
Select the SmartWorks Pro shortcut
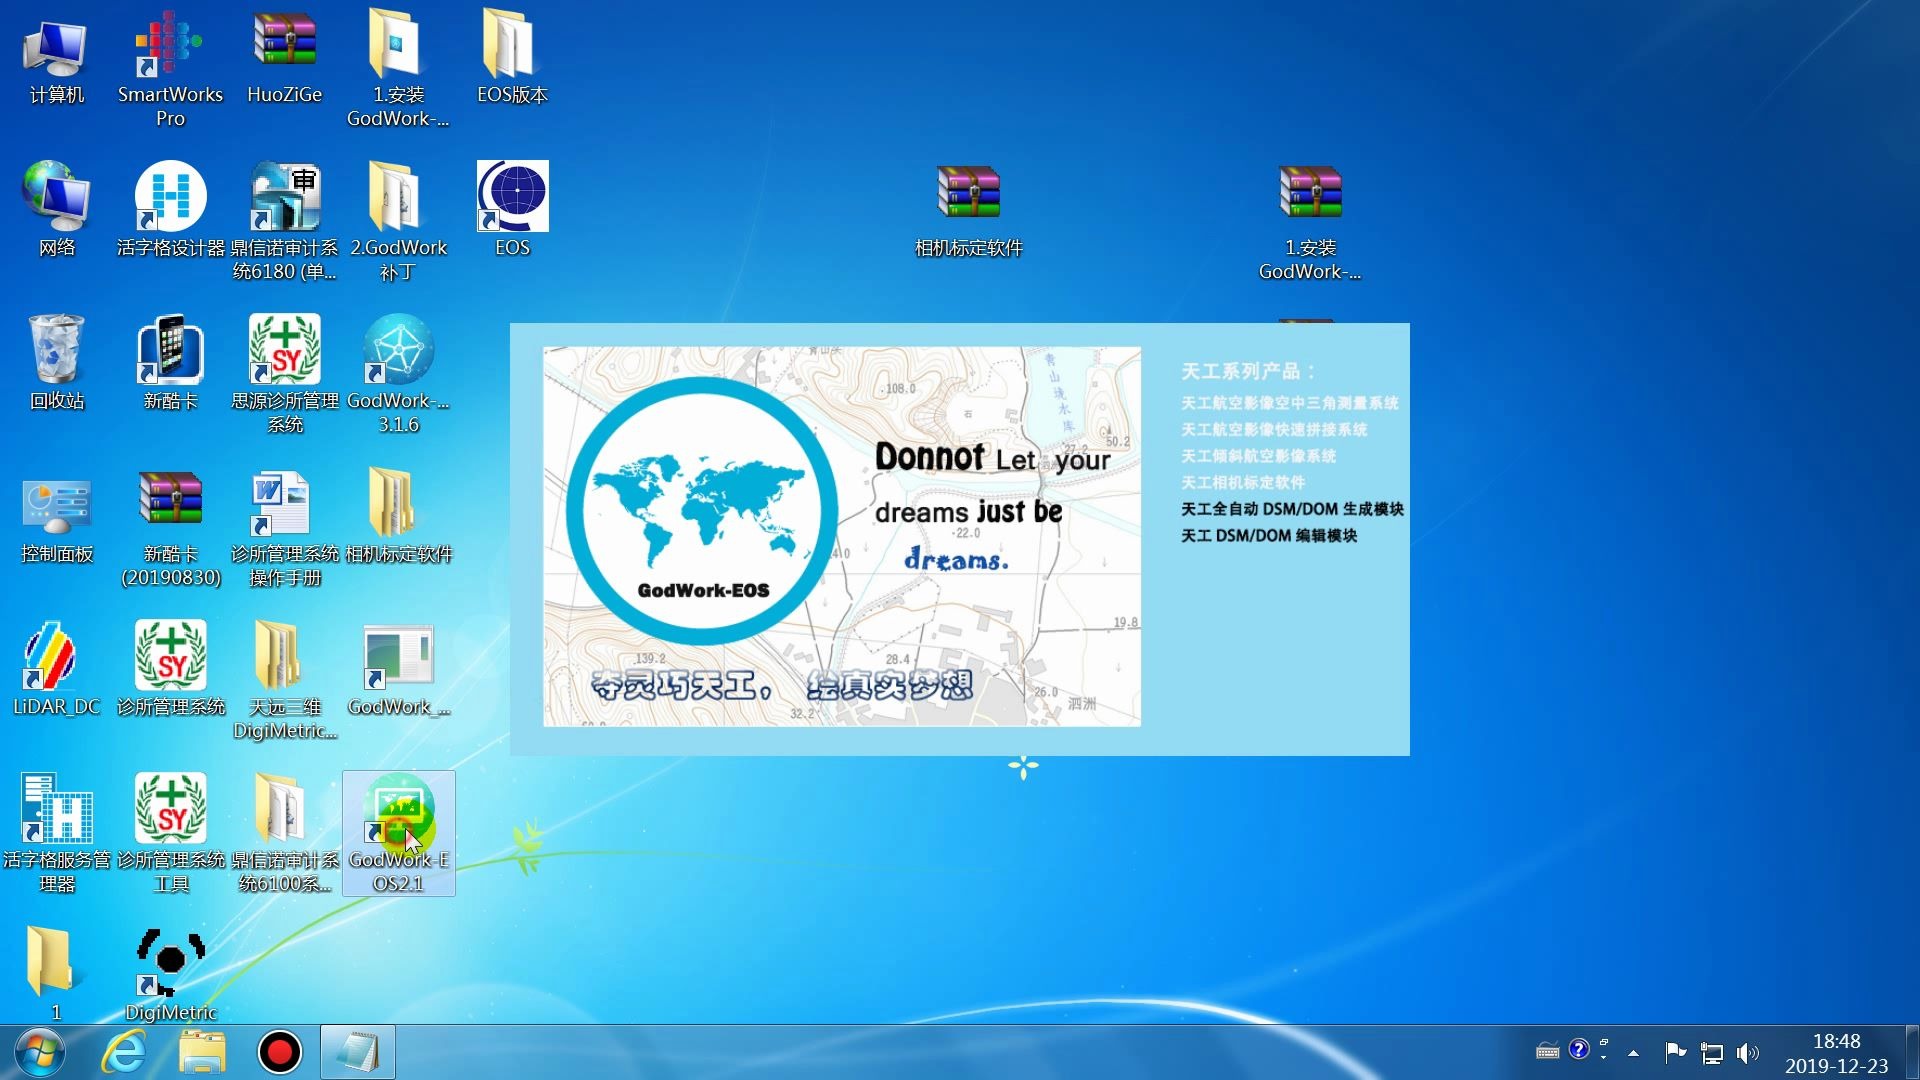(x=170, y=68)
